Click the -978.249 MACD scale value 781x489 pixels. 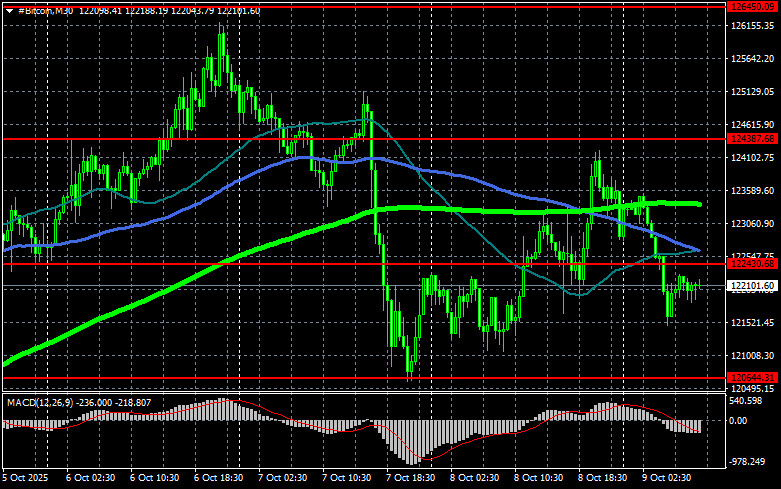(x=747, y=462)
